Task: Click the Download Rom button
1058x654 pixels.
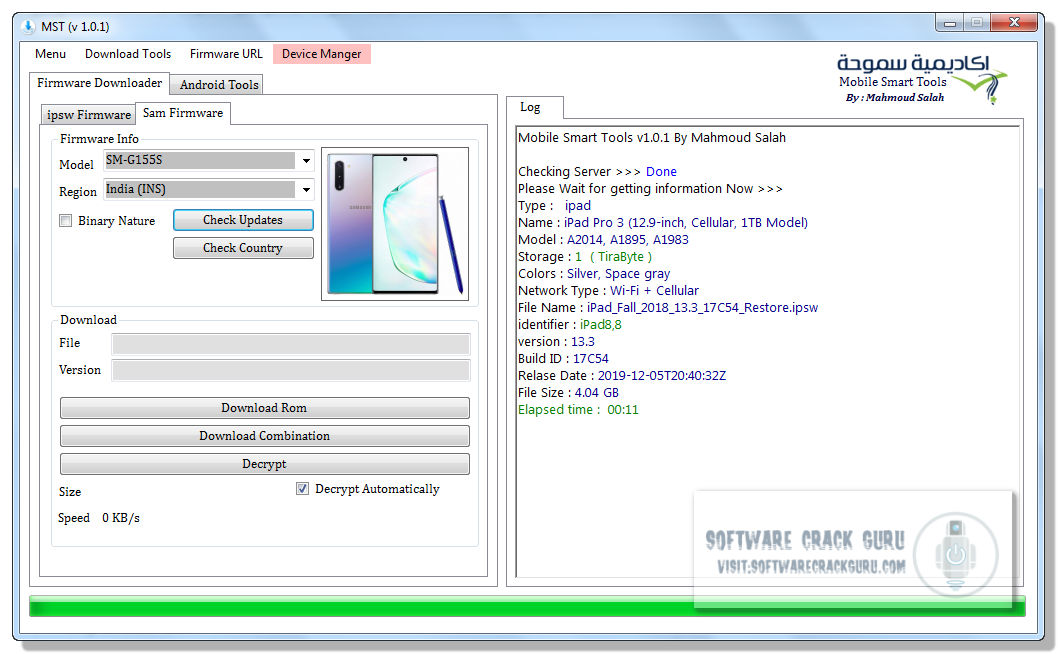Action: pyautogui.click(x=264, y=408)
